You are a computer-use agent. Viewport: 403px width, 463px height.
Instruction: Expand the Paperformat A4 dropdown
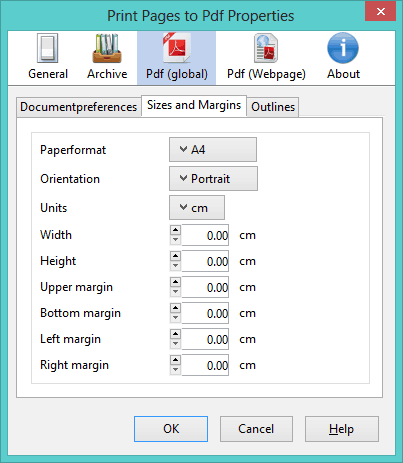click(213, 150)
